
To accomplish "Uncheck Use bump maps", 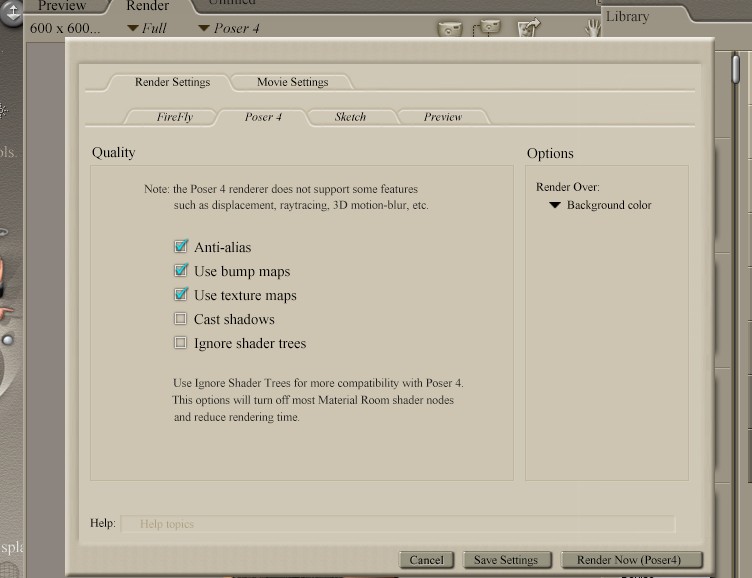I will 181,271.
